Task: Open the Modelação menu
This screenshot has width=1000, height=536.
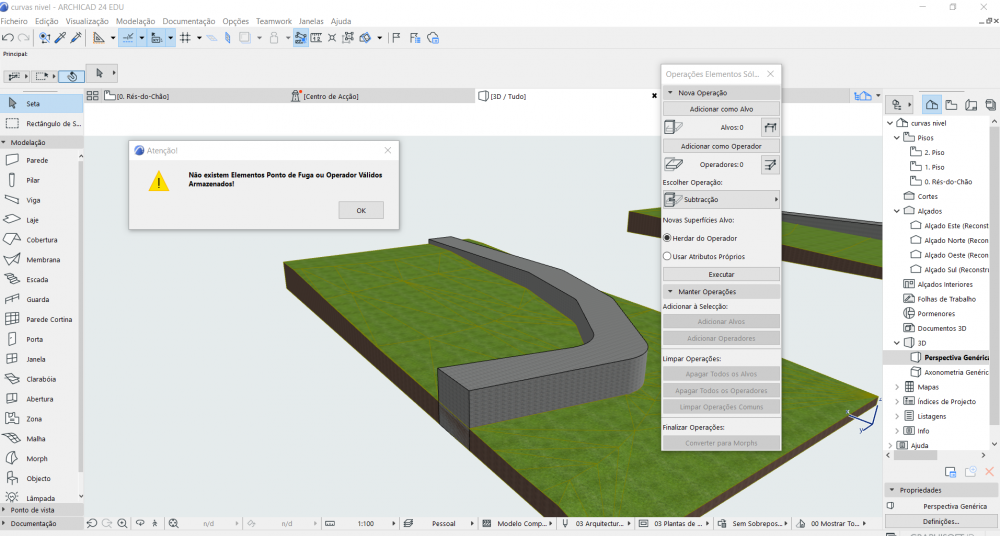Action: (x=135, y=21)
